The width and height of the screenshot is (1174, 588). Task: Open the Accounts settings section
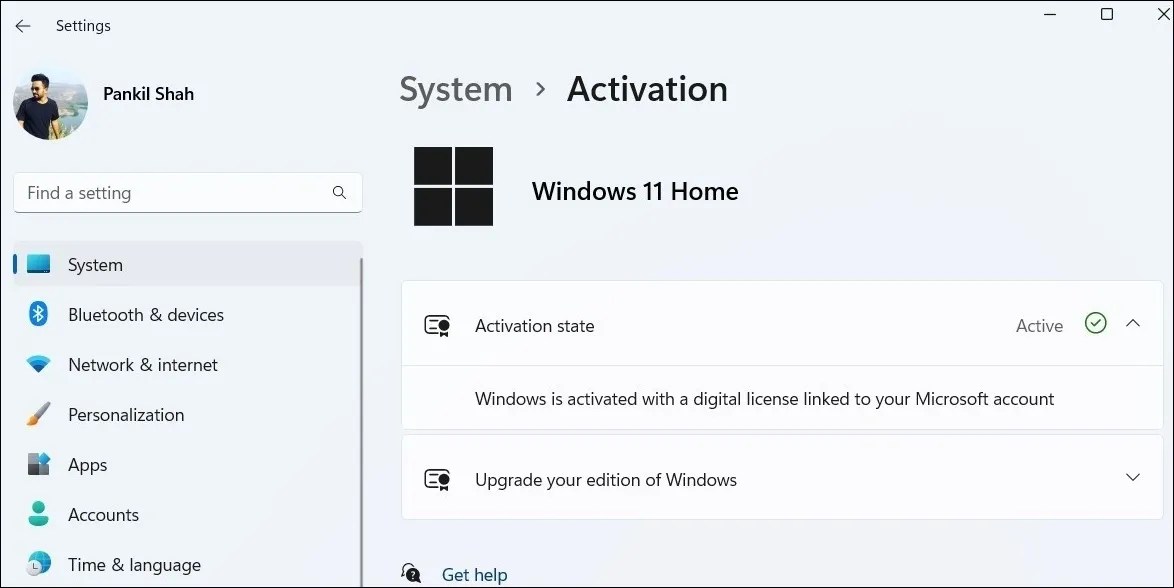[x=104, y=514]
